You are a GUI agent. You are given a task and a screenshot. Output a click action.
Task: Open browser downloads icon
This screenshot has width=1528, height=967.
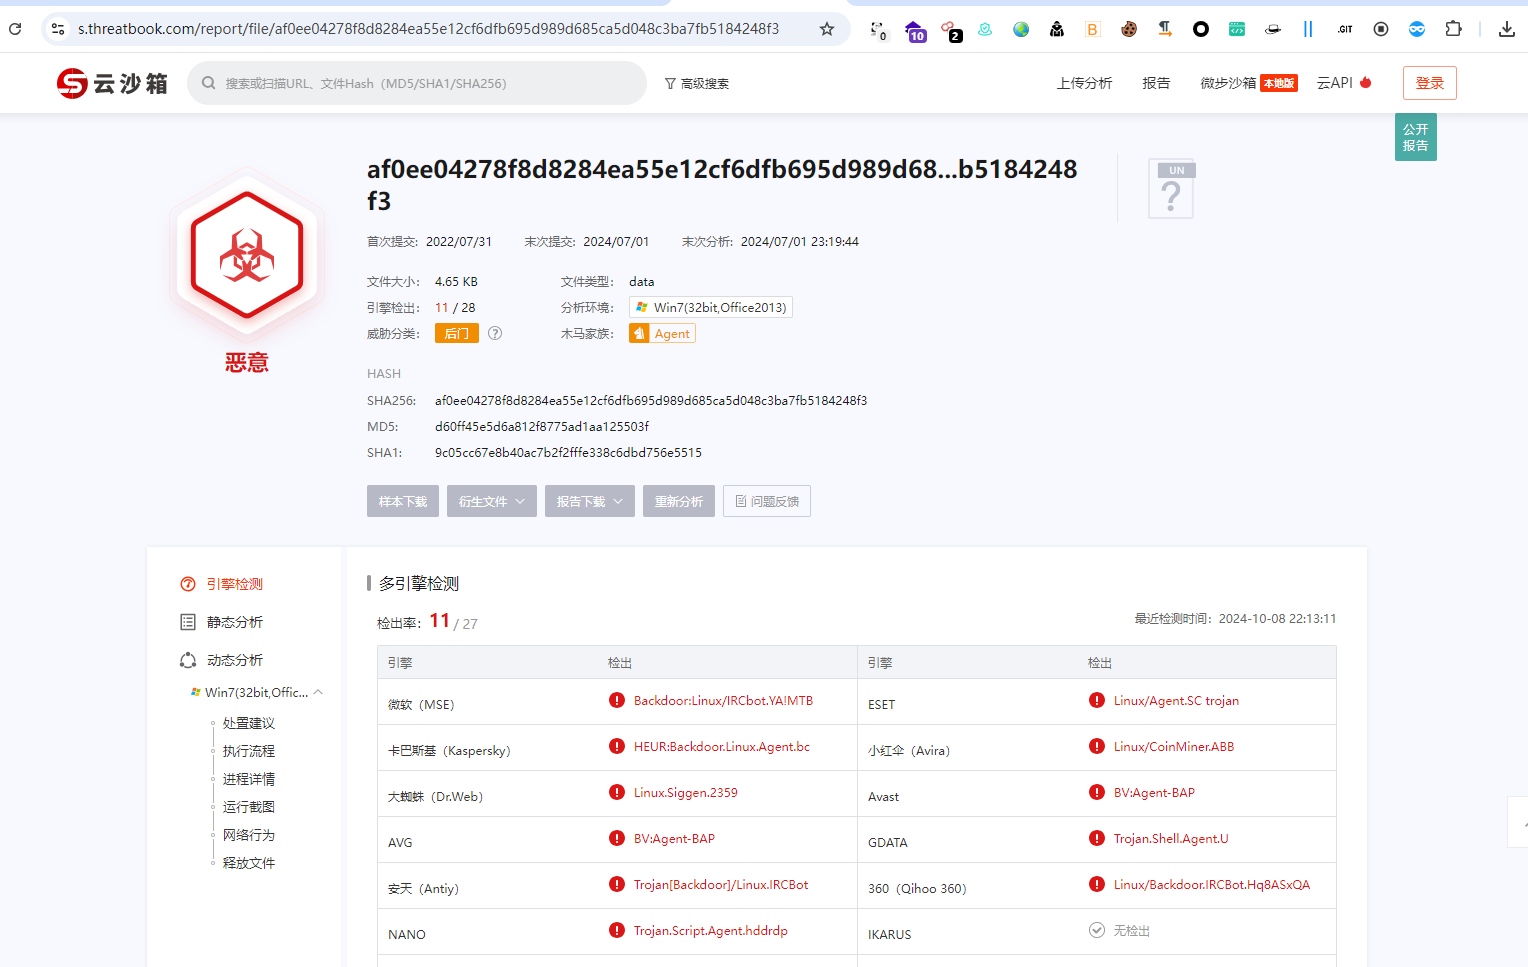pyautogui.click(x=1506, y=29)
